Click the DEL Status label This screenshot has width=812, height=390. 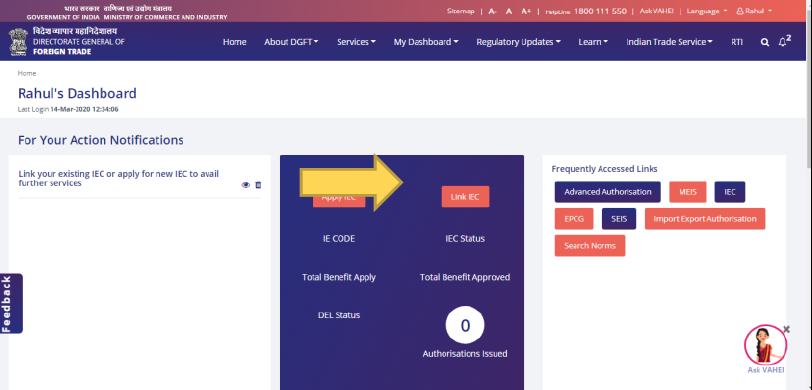339,315
